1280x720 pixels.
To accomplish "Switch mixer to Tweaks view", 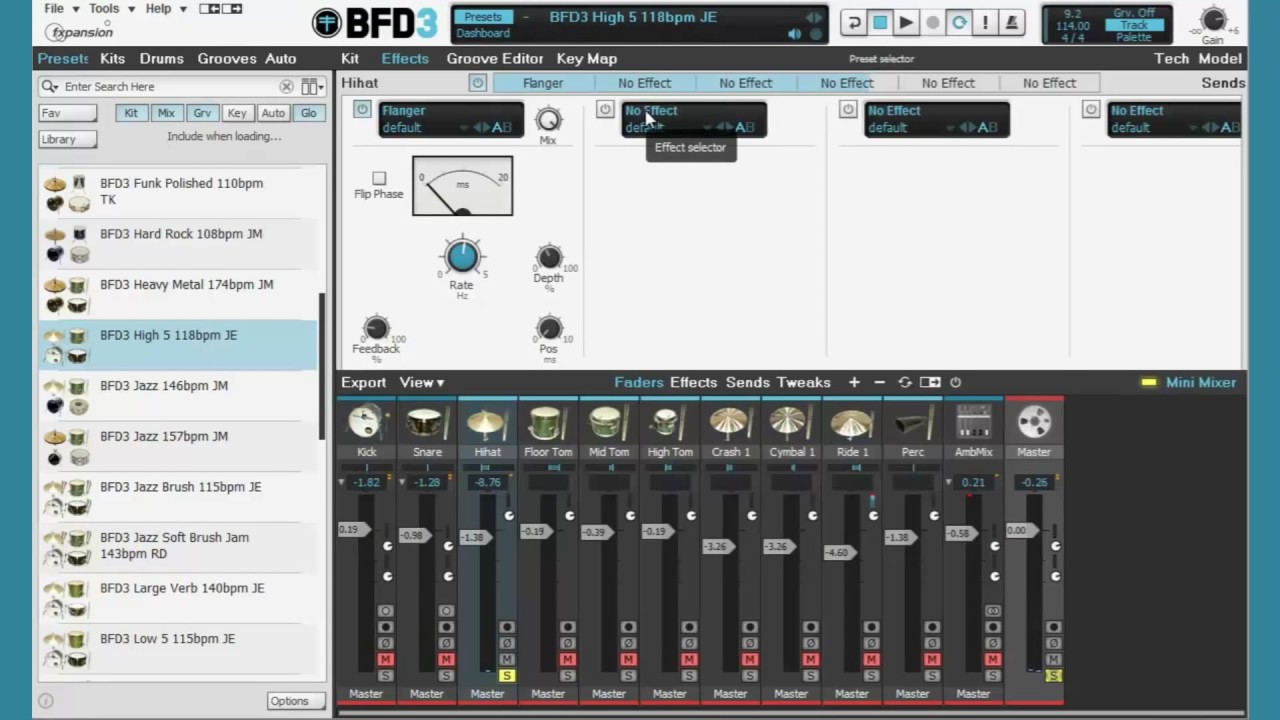I will [x=804, y=382].
